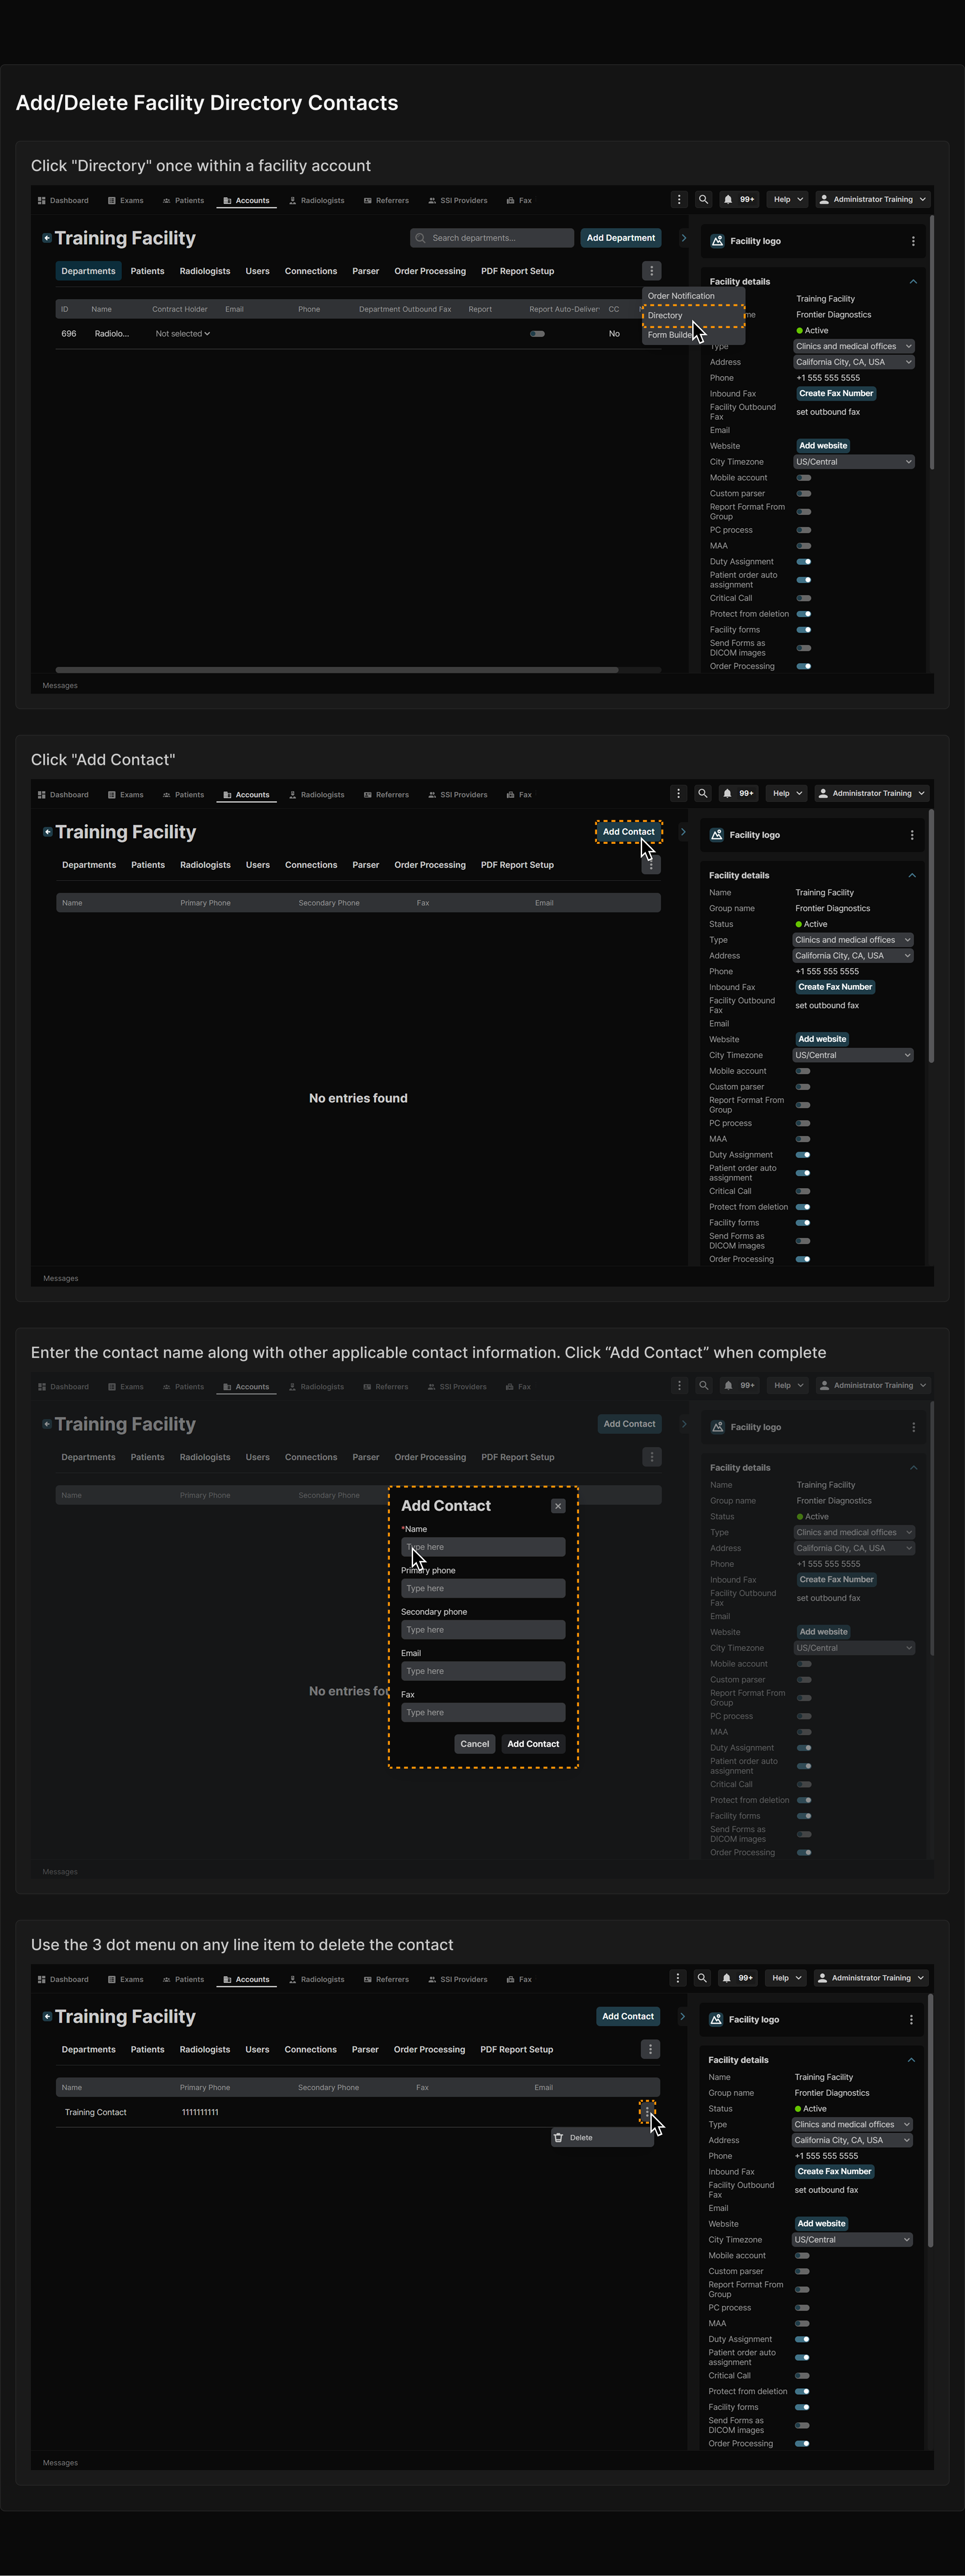This screenshot has height=2576, width=965.
Task: Open the Help dropdown in the fourth screenshot
Action: tap(786, 1978)
